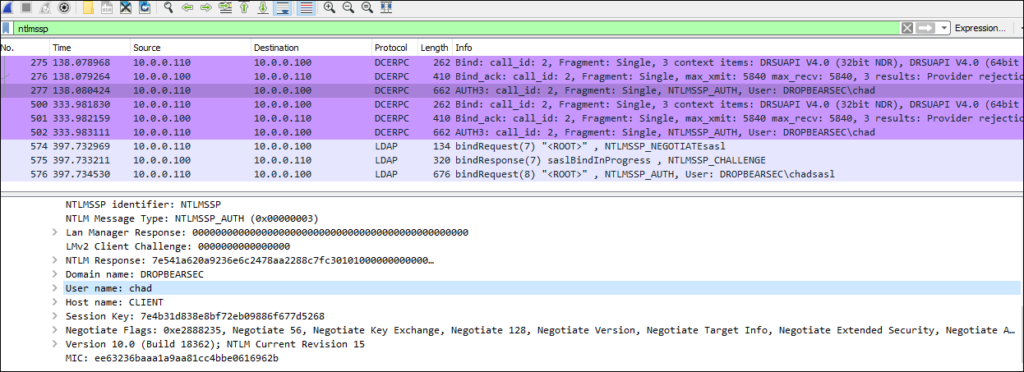Select the MIC value line
Image resolution: width=1024 pixels, height=372 pixels.
pos(172,358)
